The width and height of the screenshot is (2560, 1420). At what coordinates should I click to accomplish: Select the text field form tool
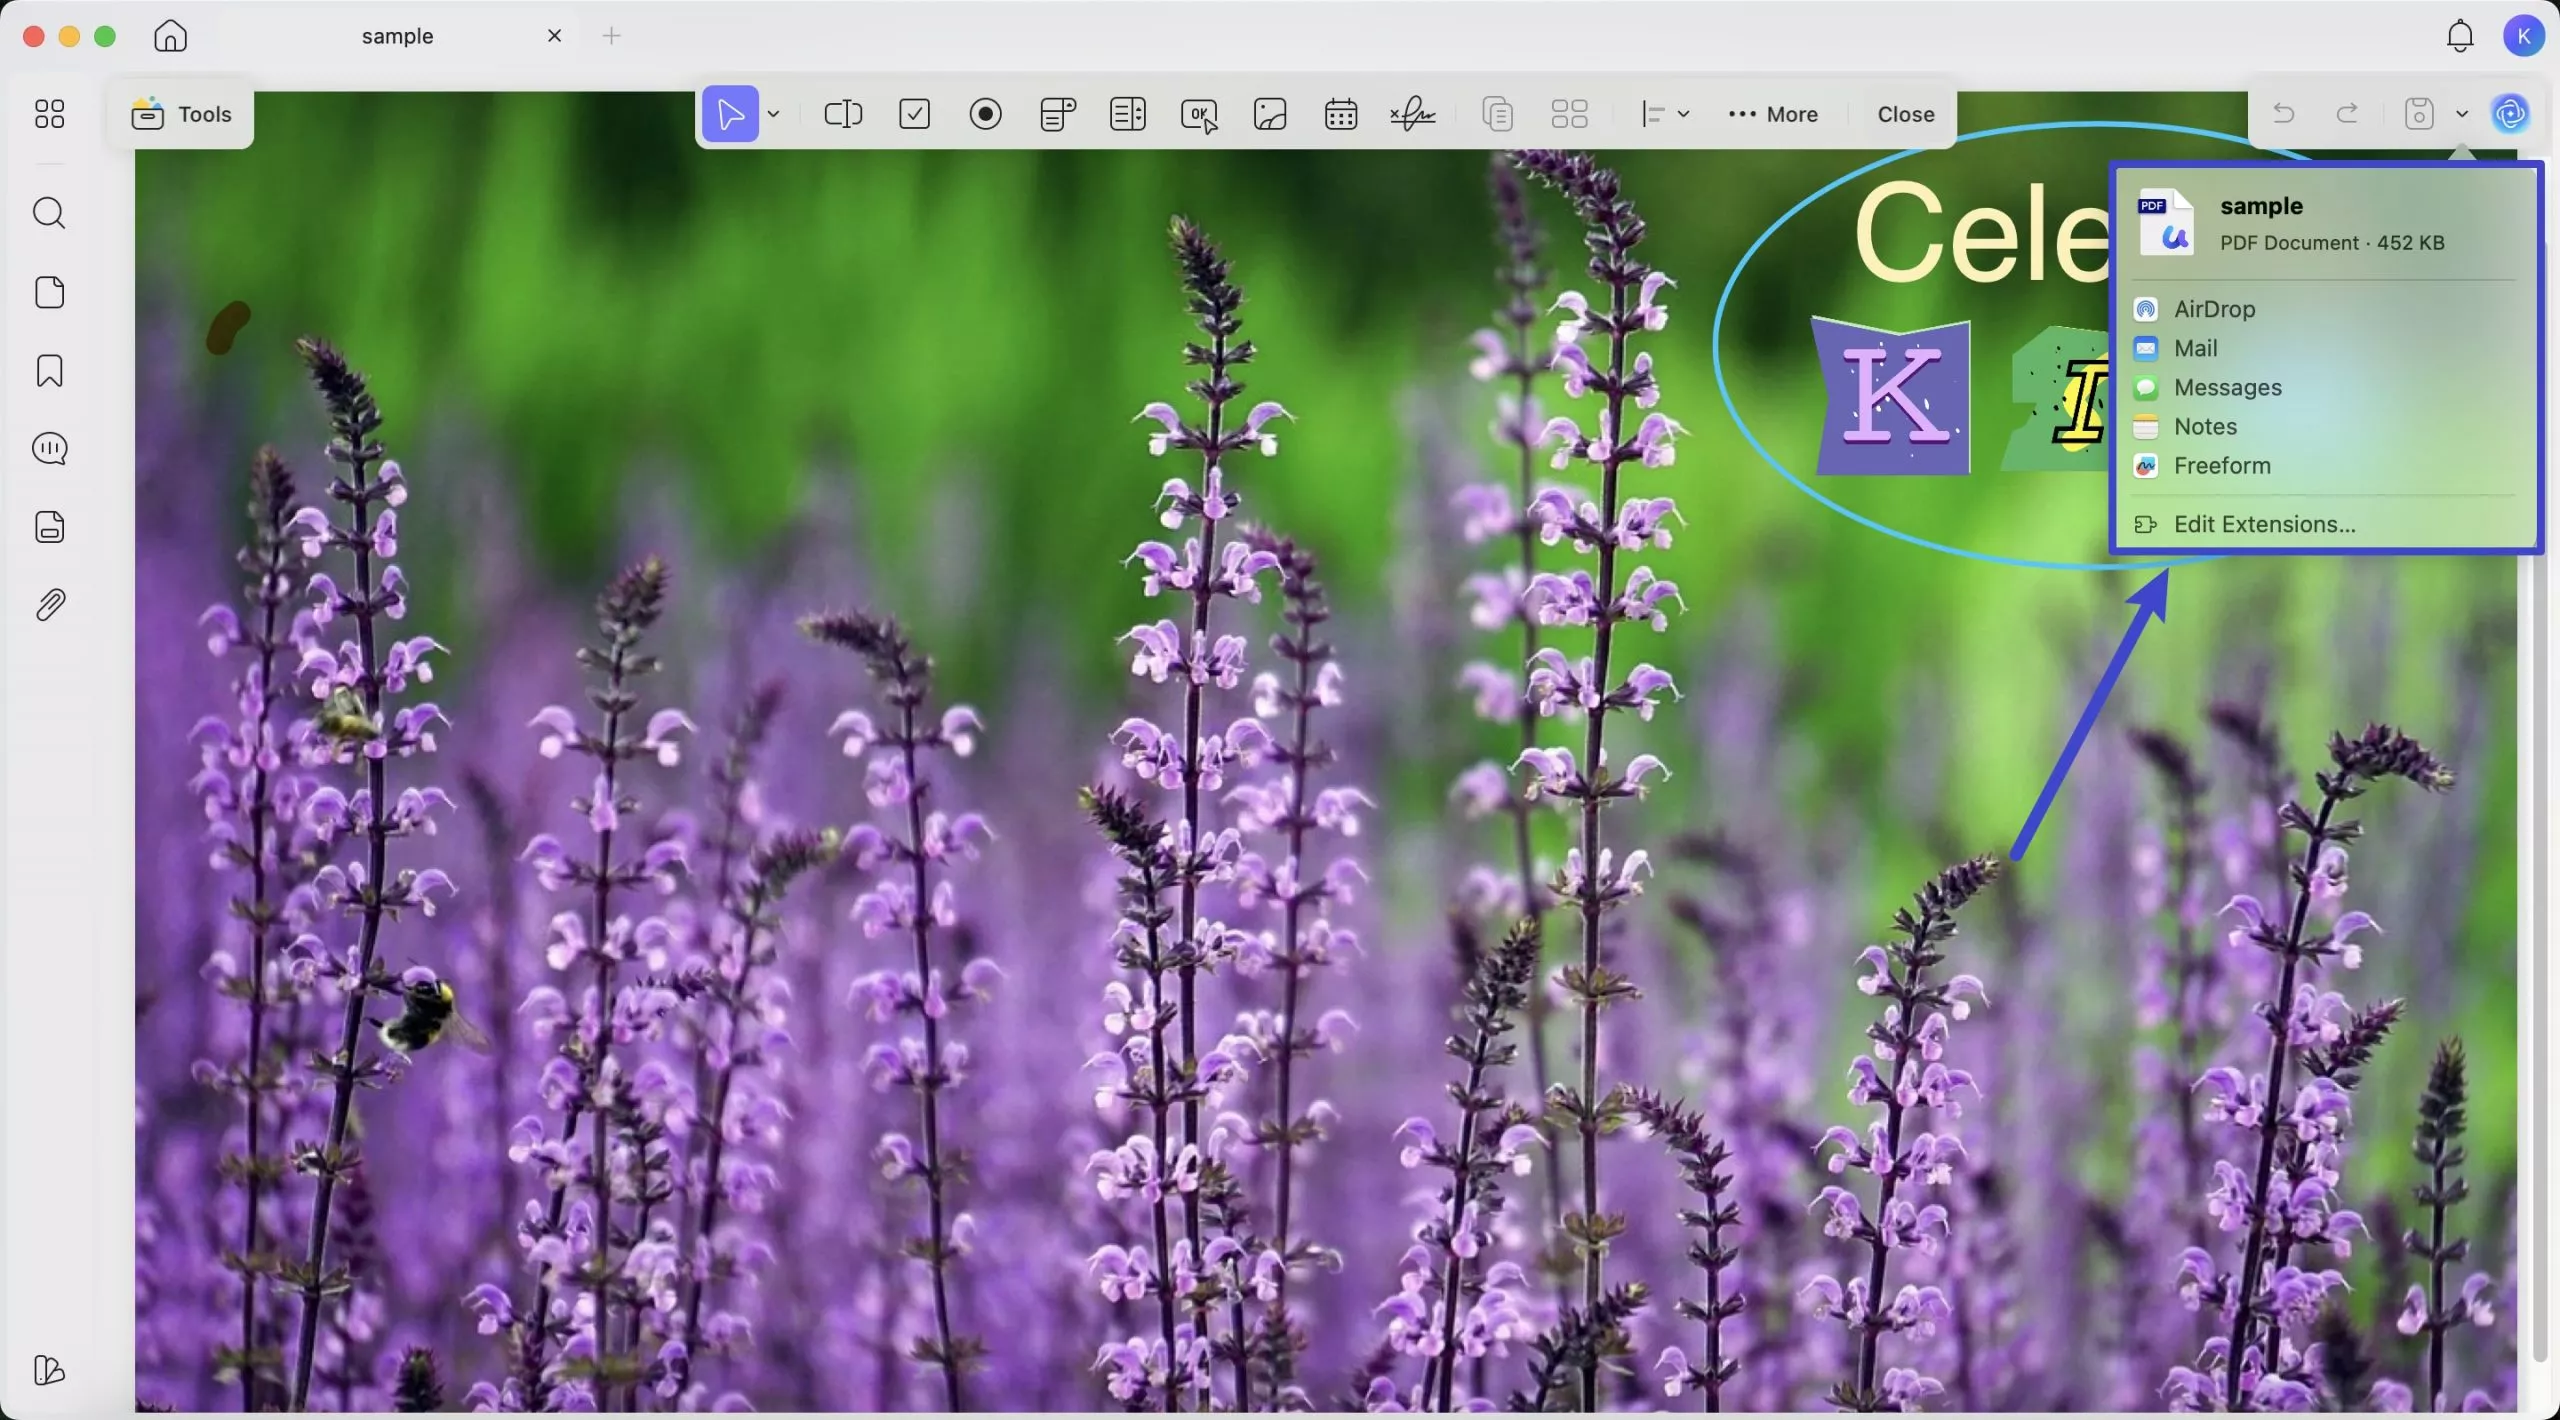coord(842,114)
